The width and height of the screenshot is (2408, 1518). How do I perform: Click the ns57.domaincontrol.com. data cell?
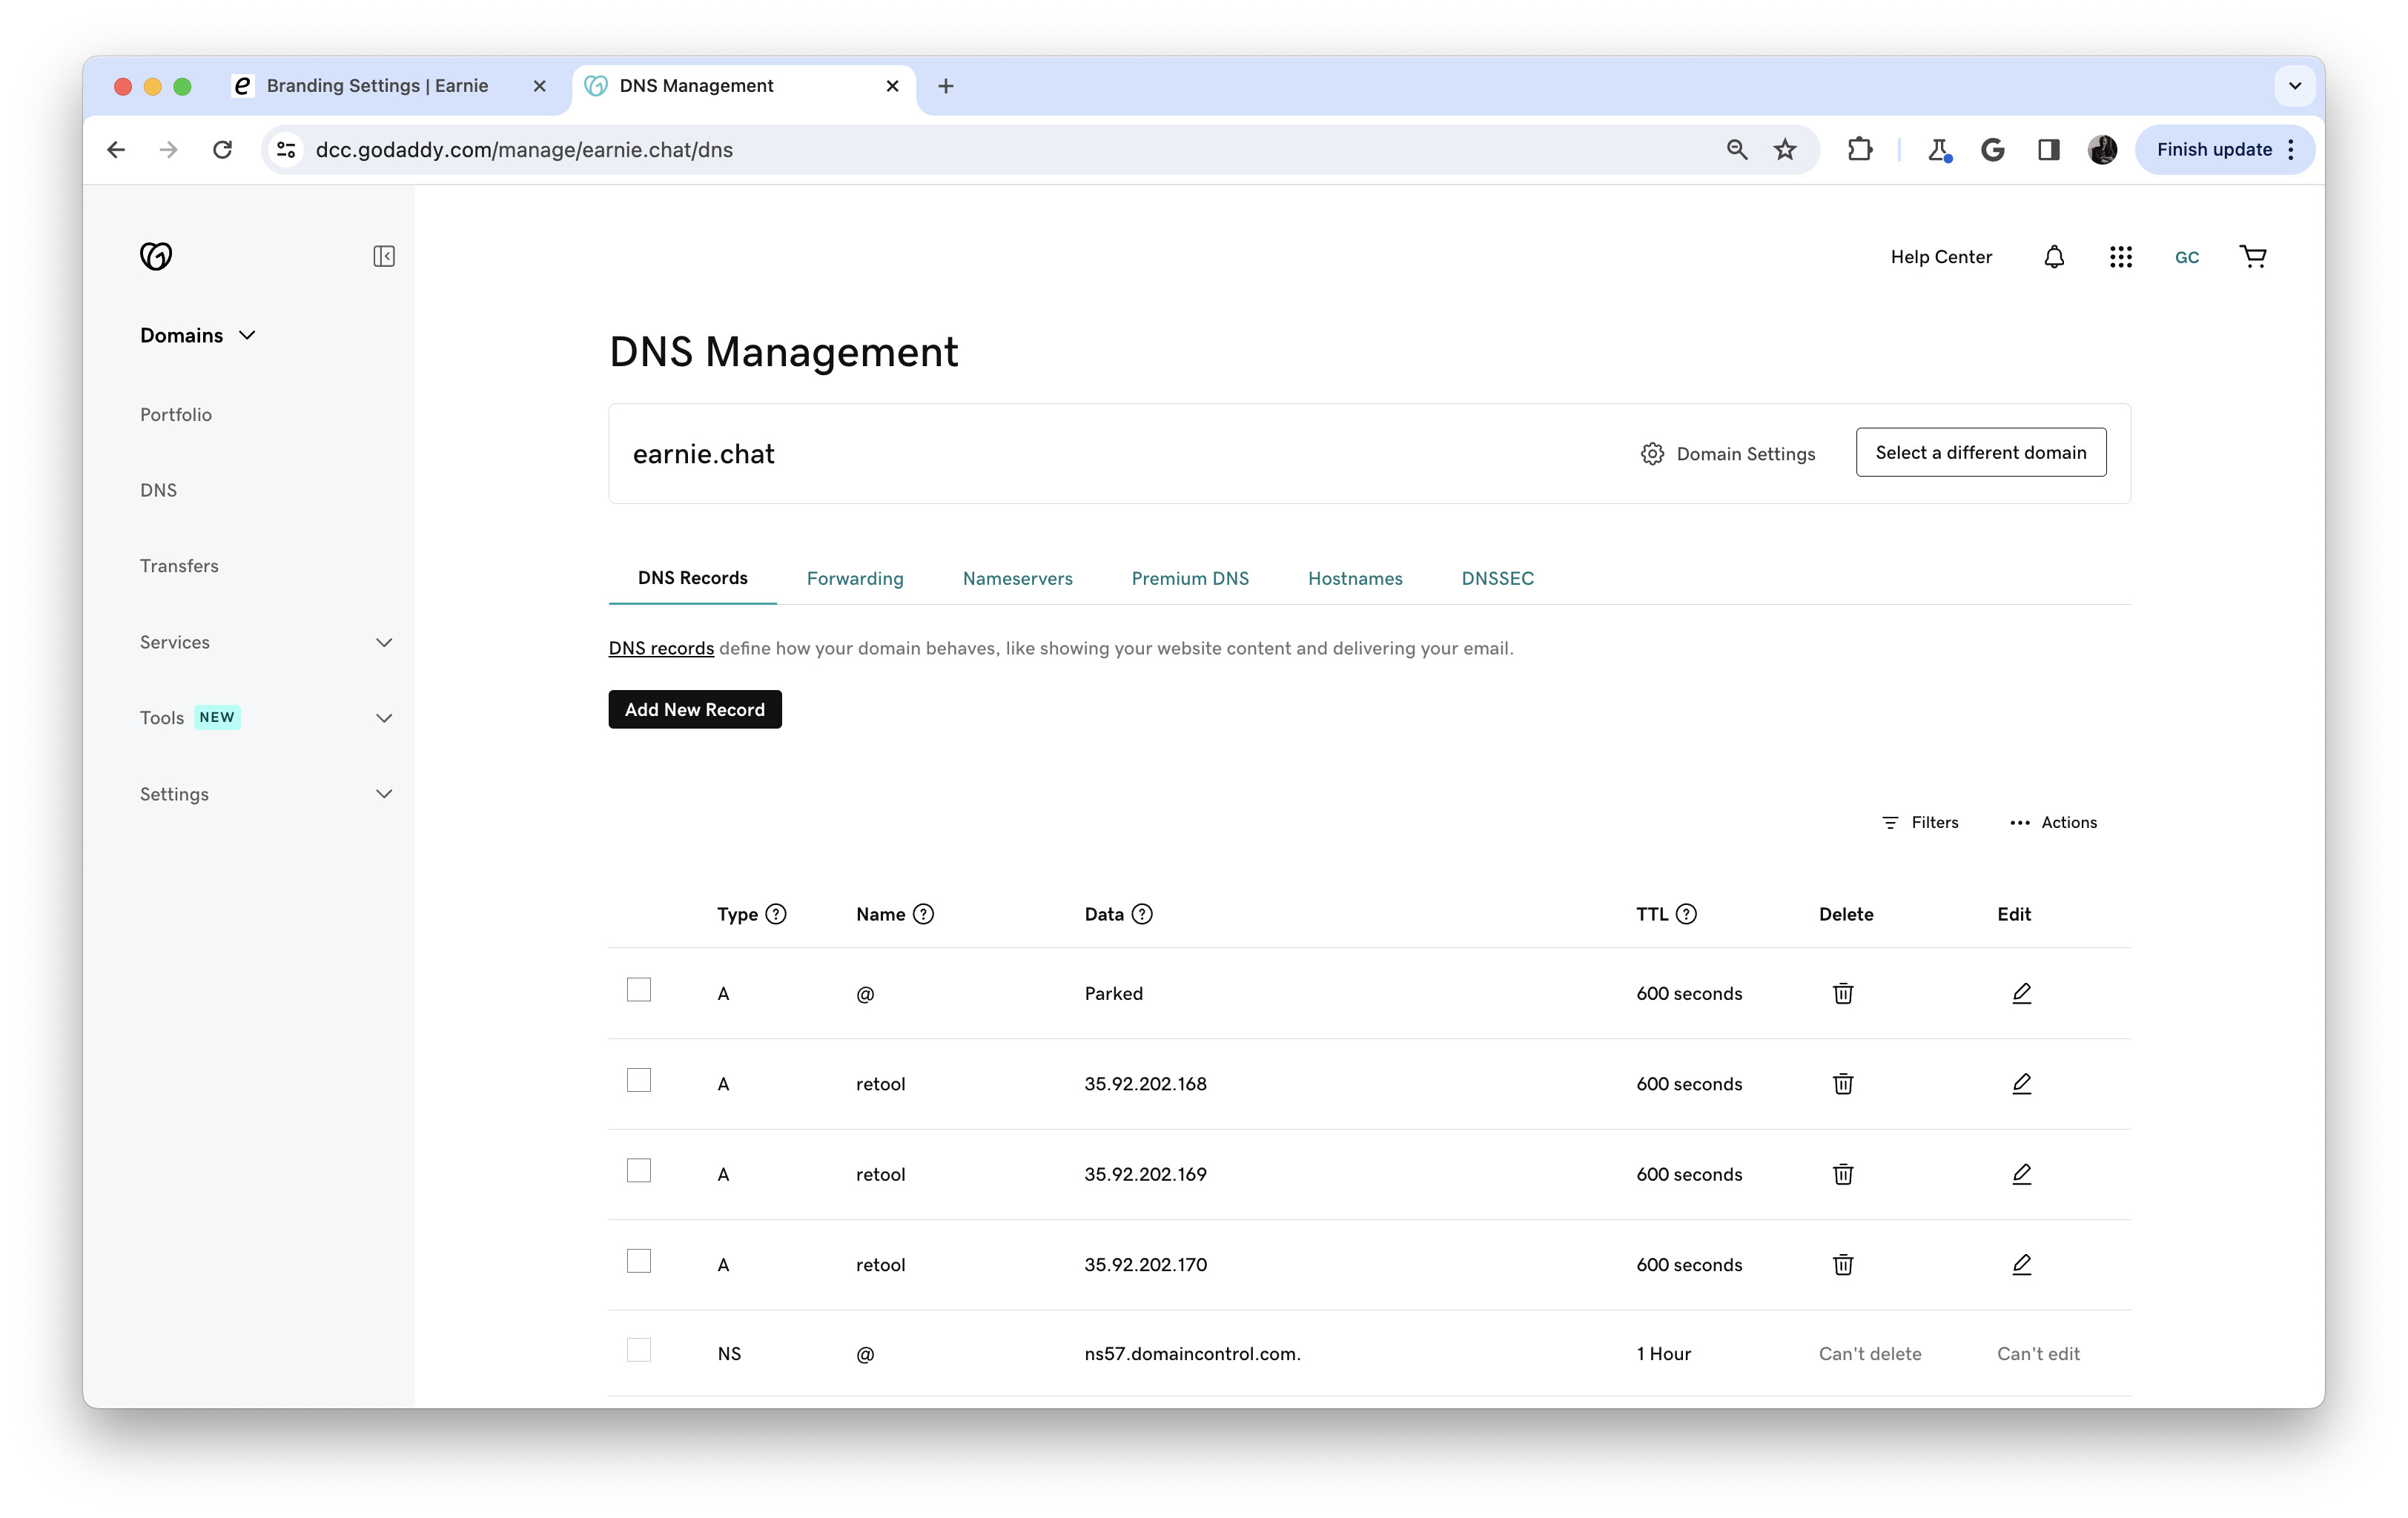[x=1192, y=1353]
